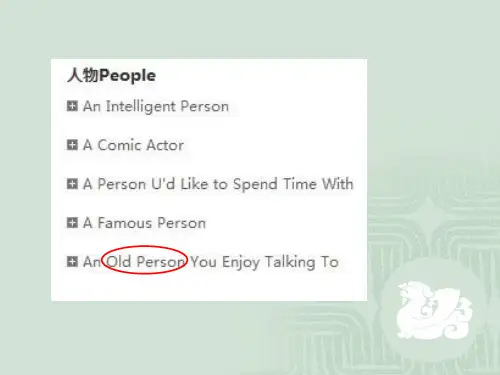The width and height of the screenshot is (500, 375).
Task: Expand the An Intelligent Person item
Action: point(72,106)
